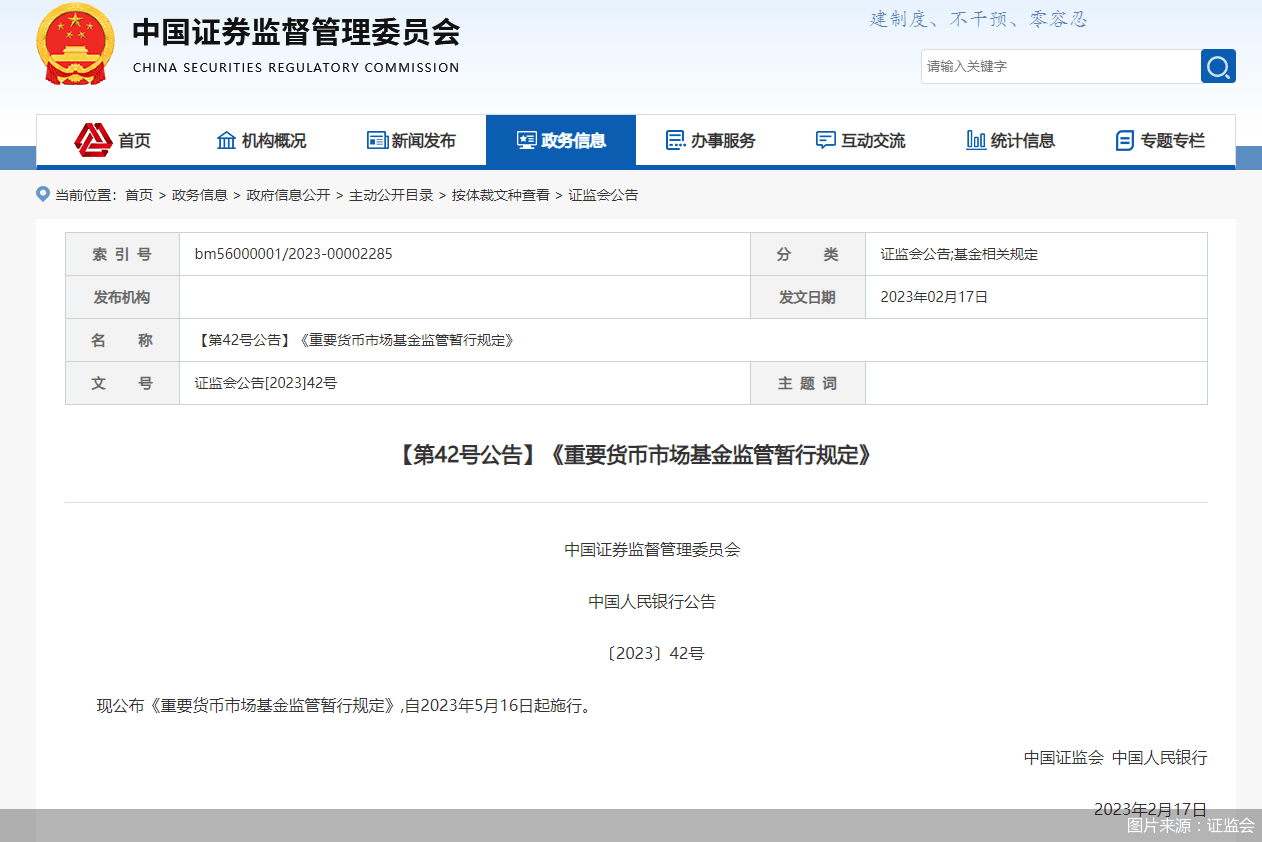Navigate to 主动公开目录 breadcrumb link

coord(391,195)
